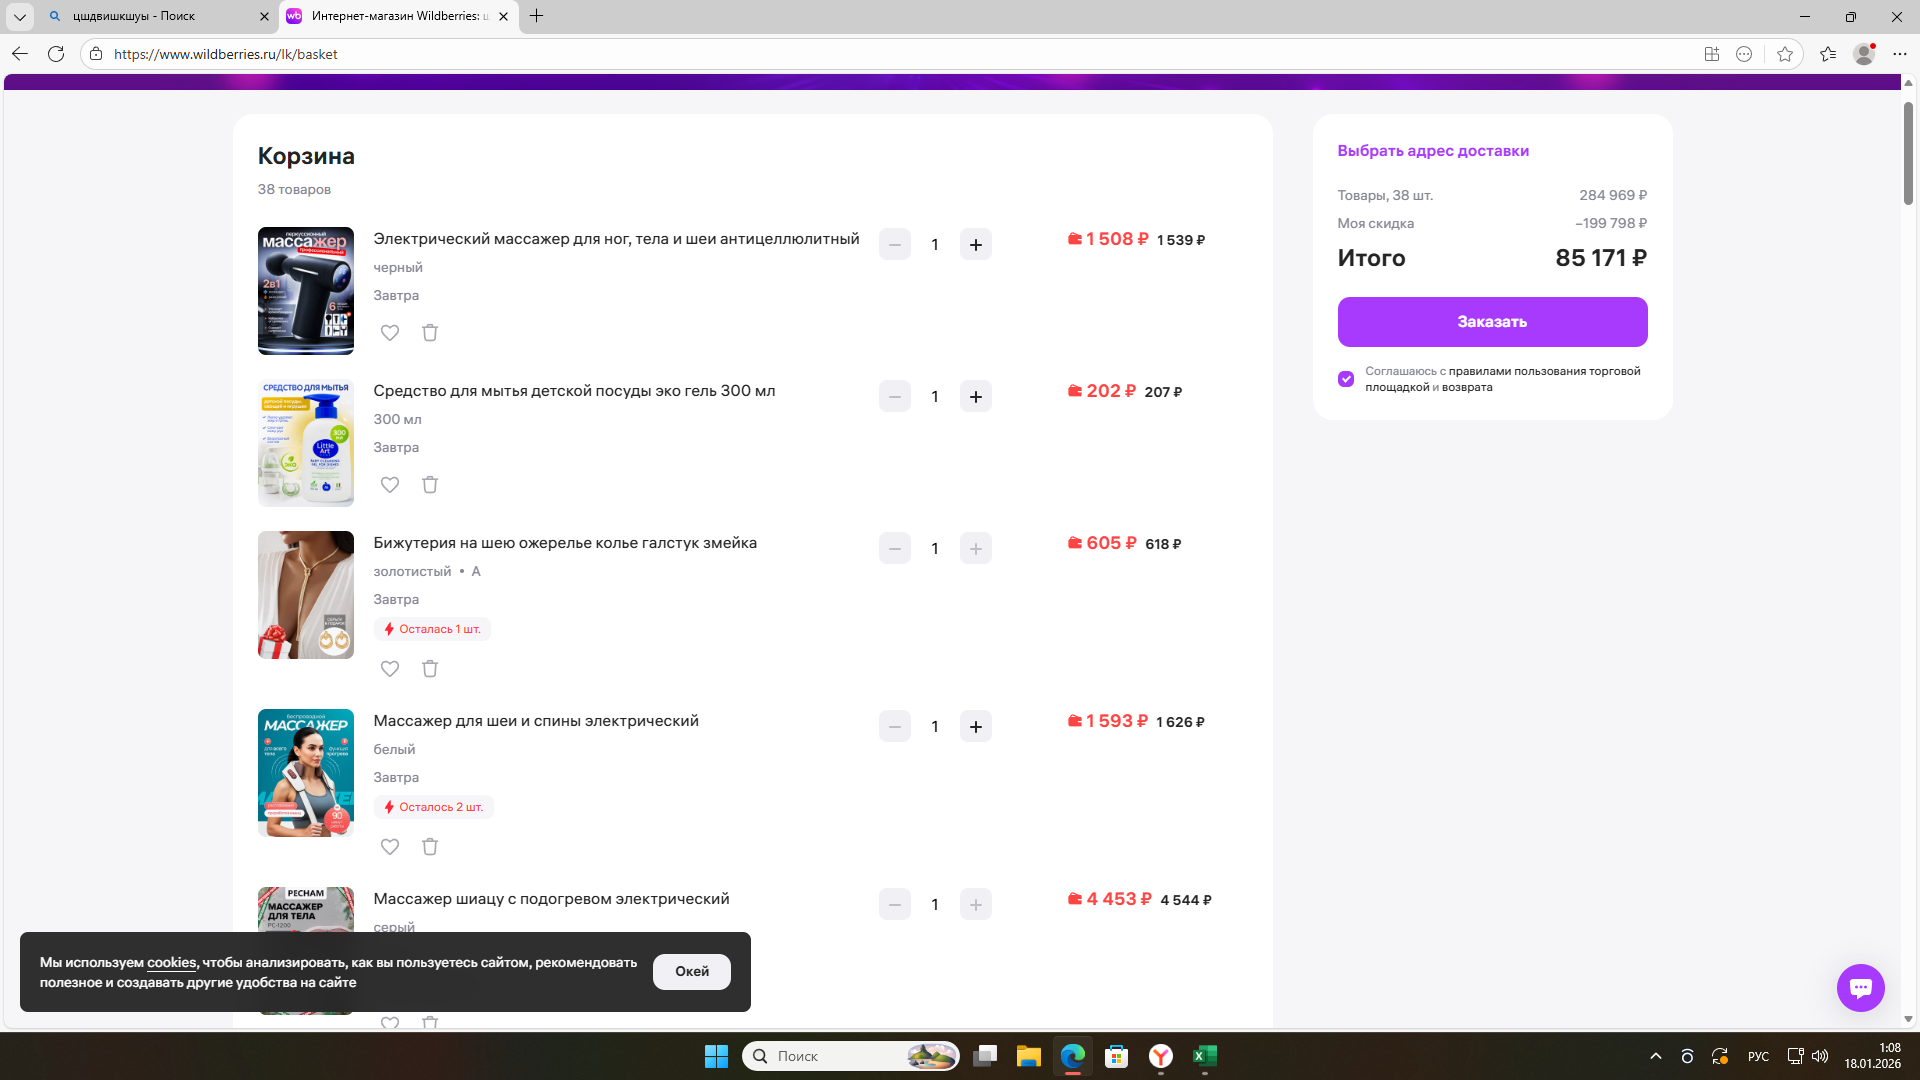1920x1080 pixels.
Task: Increase quantity of the baby dish gel
Action: (x=975, y=397)
